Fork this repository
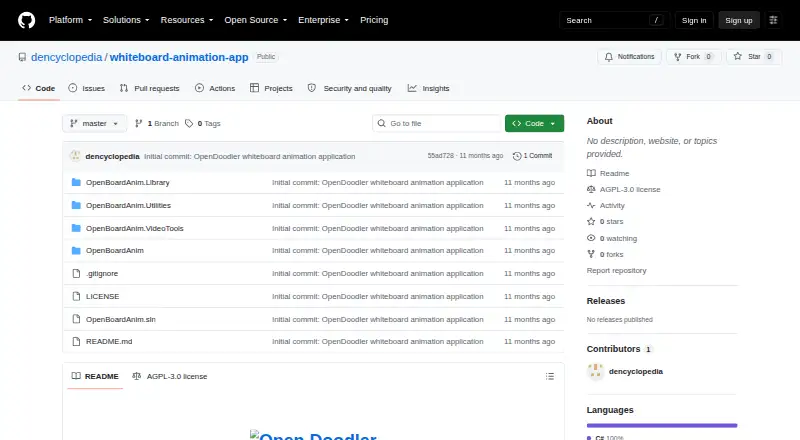The width and height of the screenshot is (800, 440). pyautogui.click(x=693, y=57)
